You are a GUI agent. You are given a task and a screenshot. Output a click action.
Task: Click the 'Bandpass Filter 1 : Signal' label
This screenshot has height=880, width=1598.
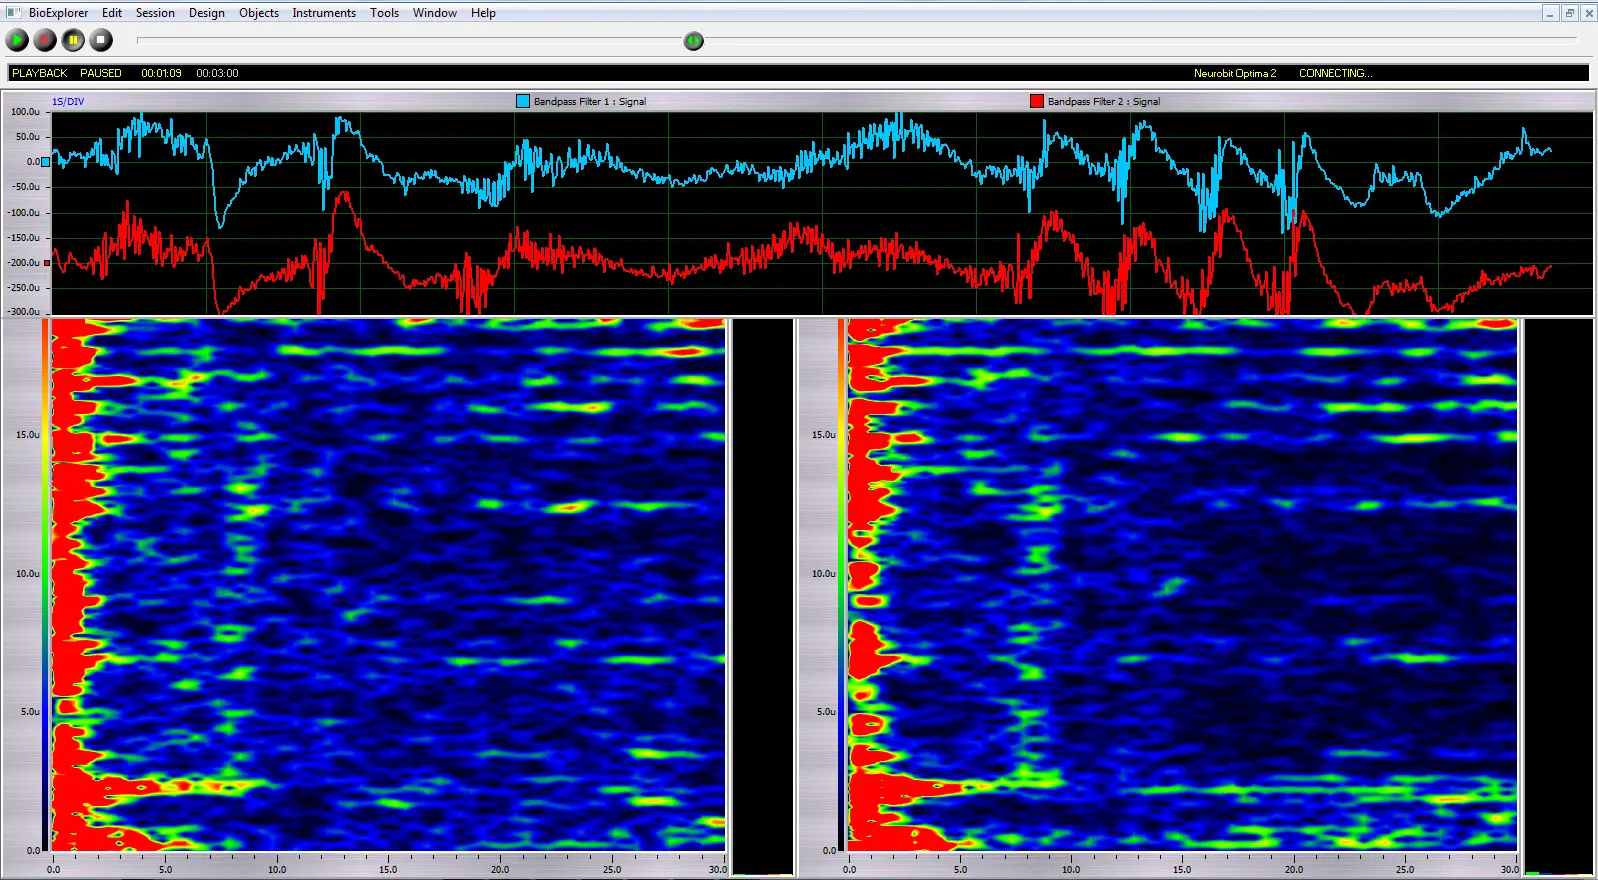590,102
